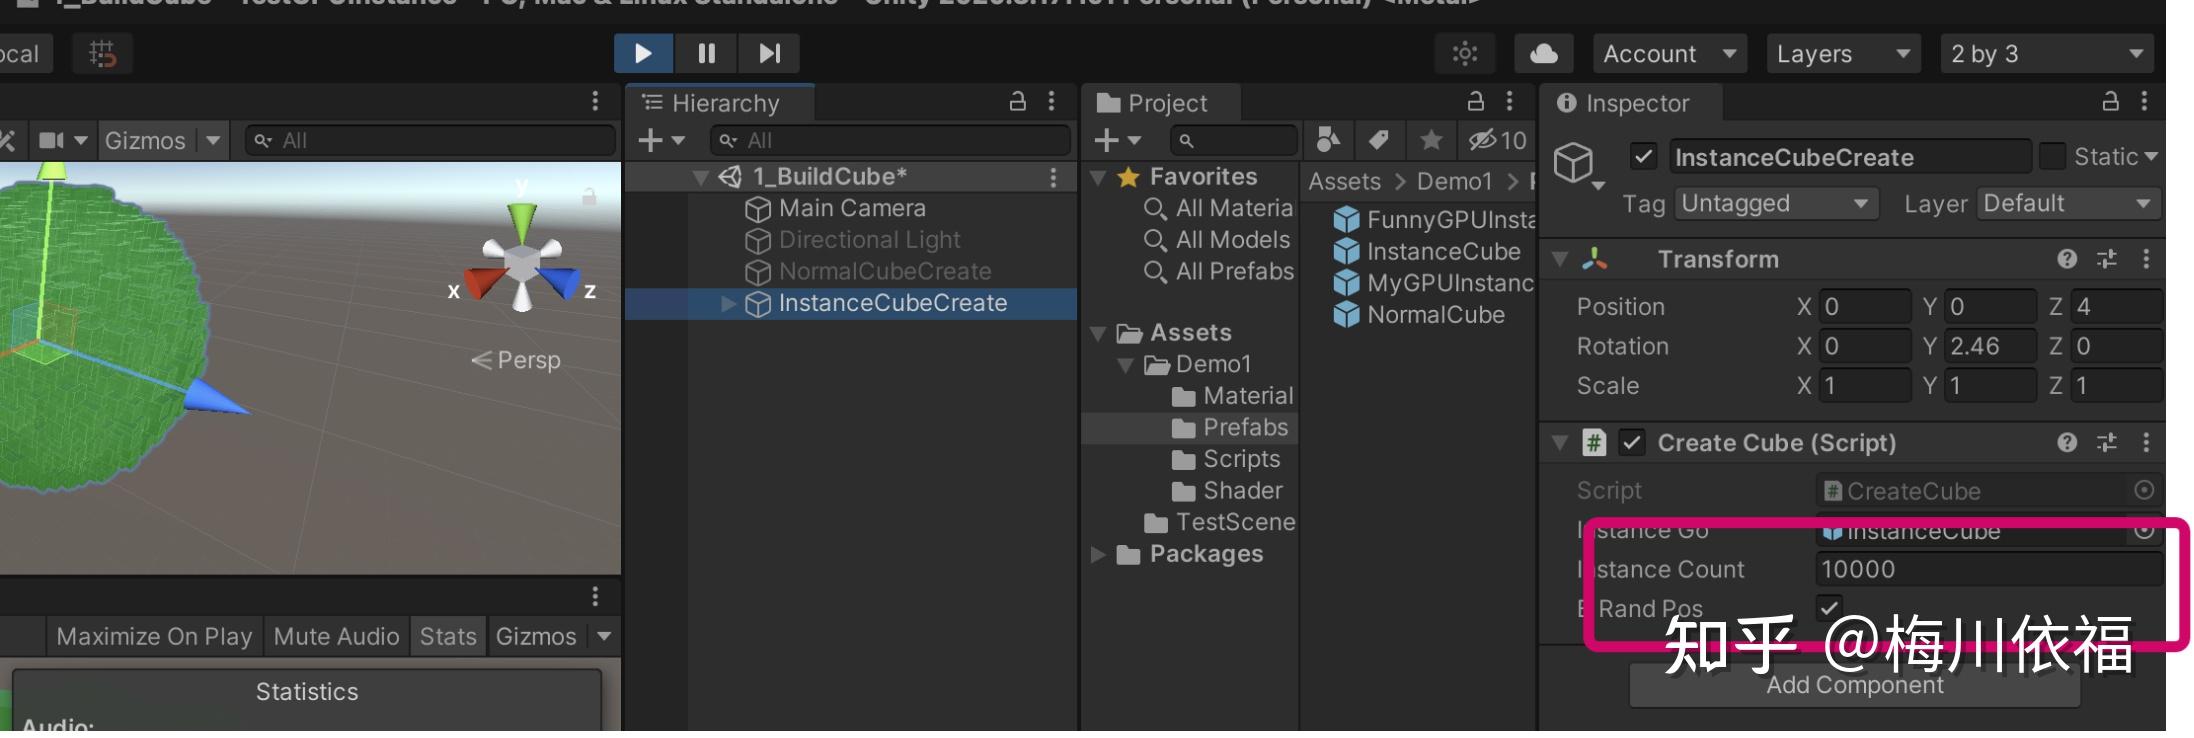Expand the InstanceCubeCreate hierarchy item
The width and height of the screenshot is (2194, 738).
pyautogui.click(x=729, y=303)
